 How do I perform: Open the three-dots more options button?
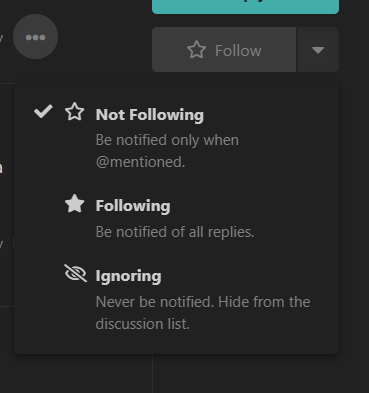[35, 37]
